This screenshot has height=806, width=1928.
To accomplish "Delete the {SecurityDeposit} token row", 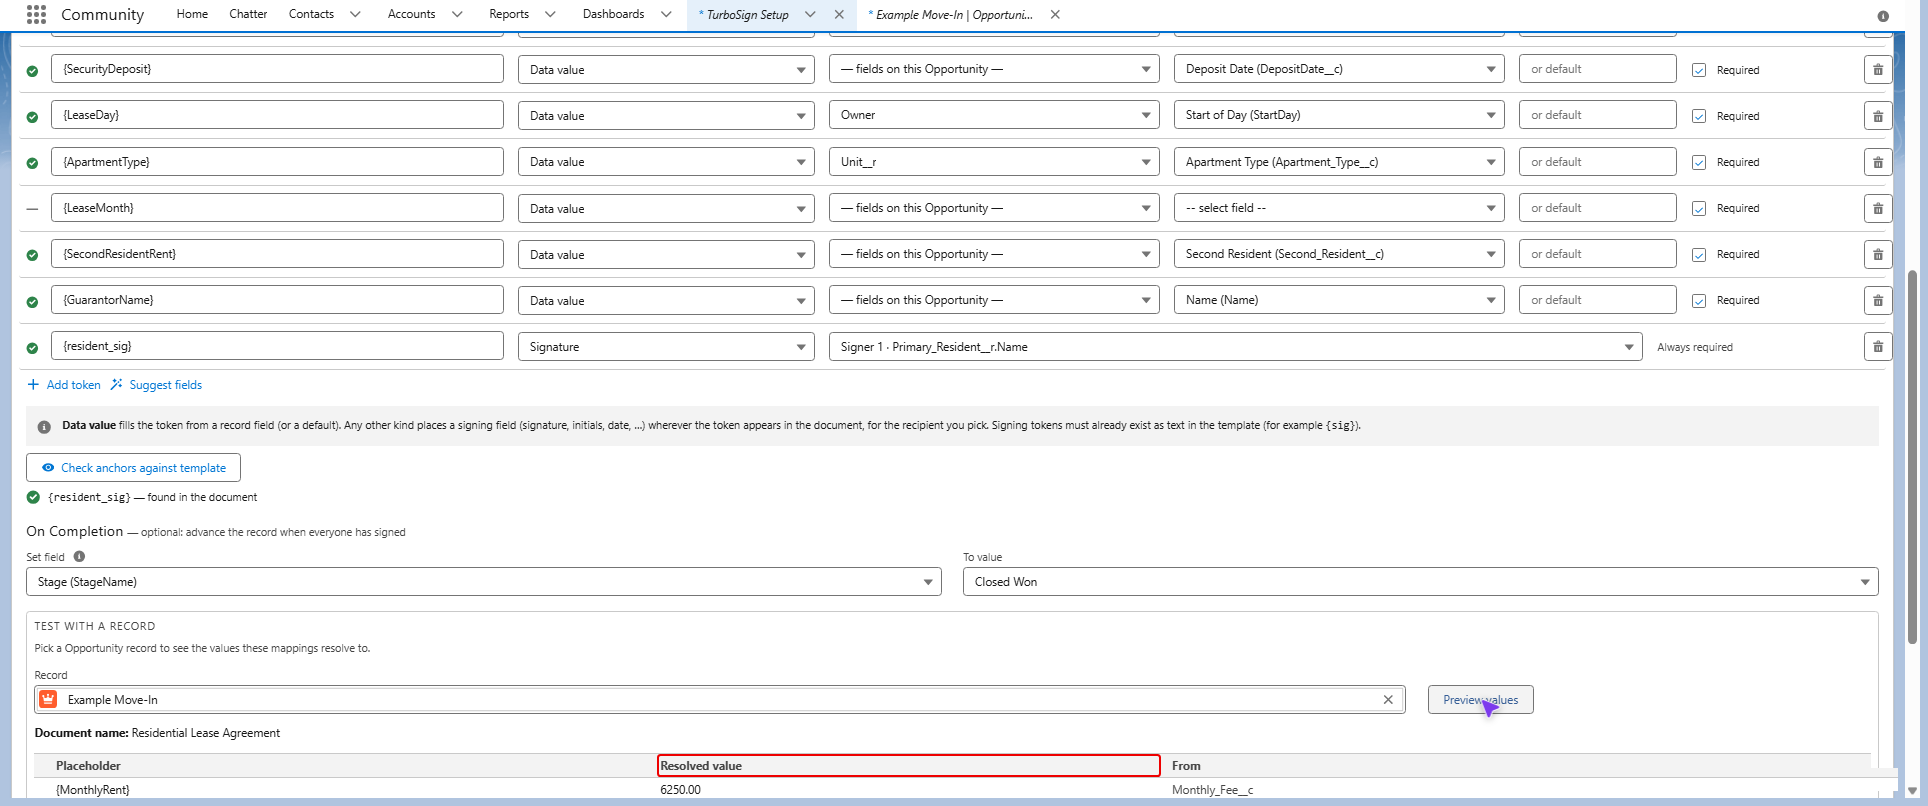I will 1878,70.
